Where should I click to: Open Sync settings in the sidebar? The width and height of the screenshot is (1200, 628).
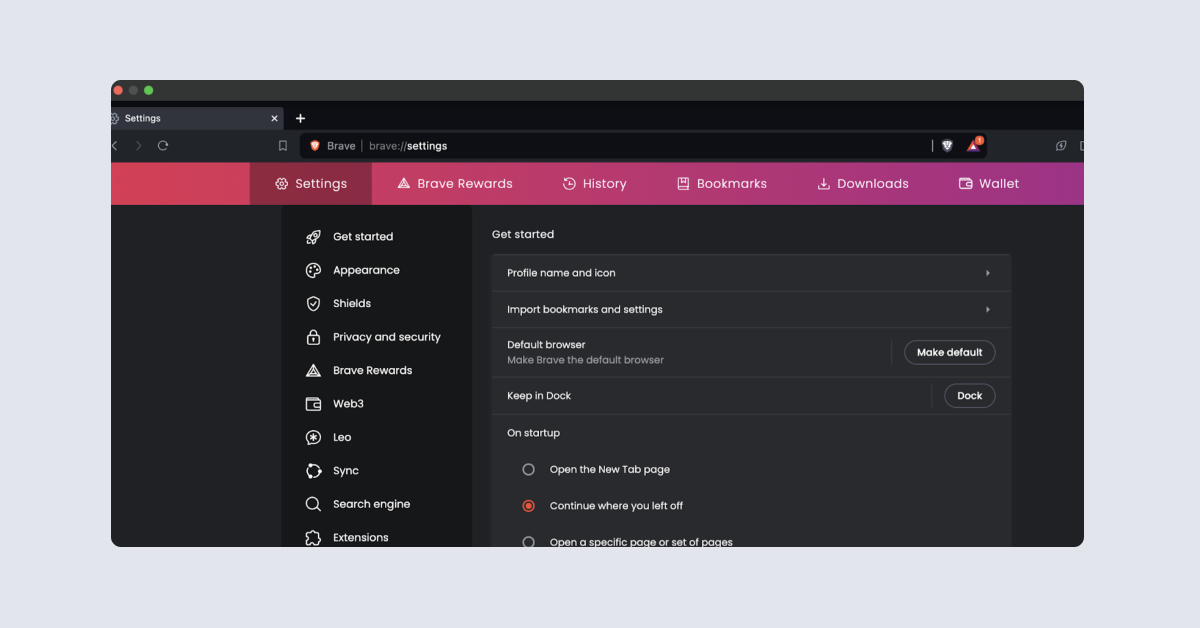(345, 471)
